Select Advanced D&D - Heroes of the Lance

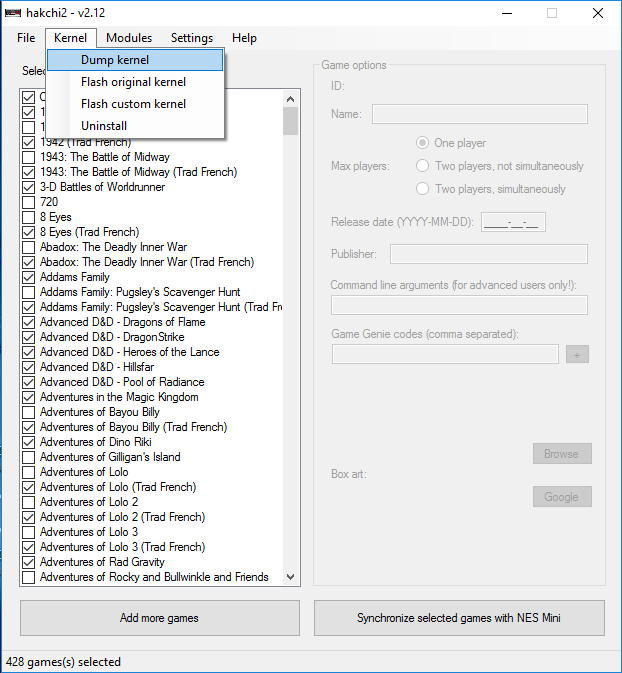pos(130,352)
